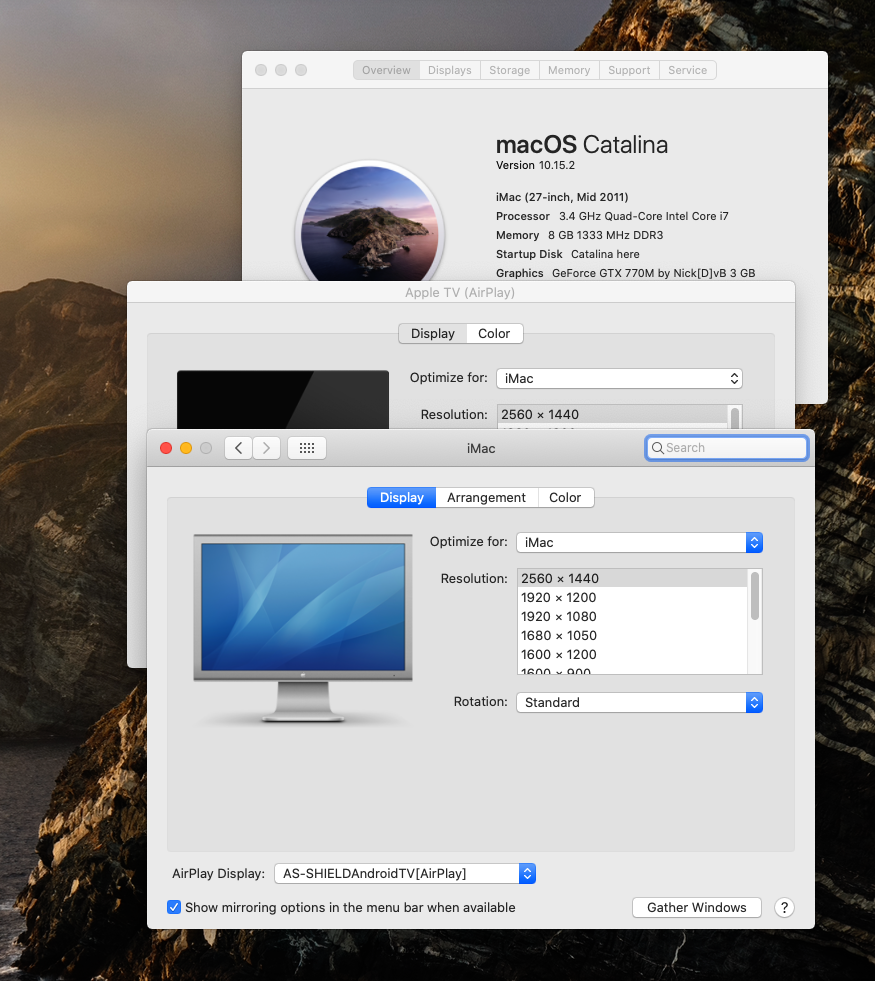Minimize the iMac window with yellow button
The image size is (875, 981).
186,448
